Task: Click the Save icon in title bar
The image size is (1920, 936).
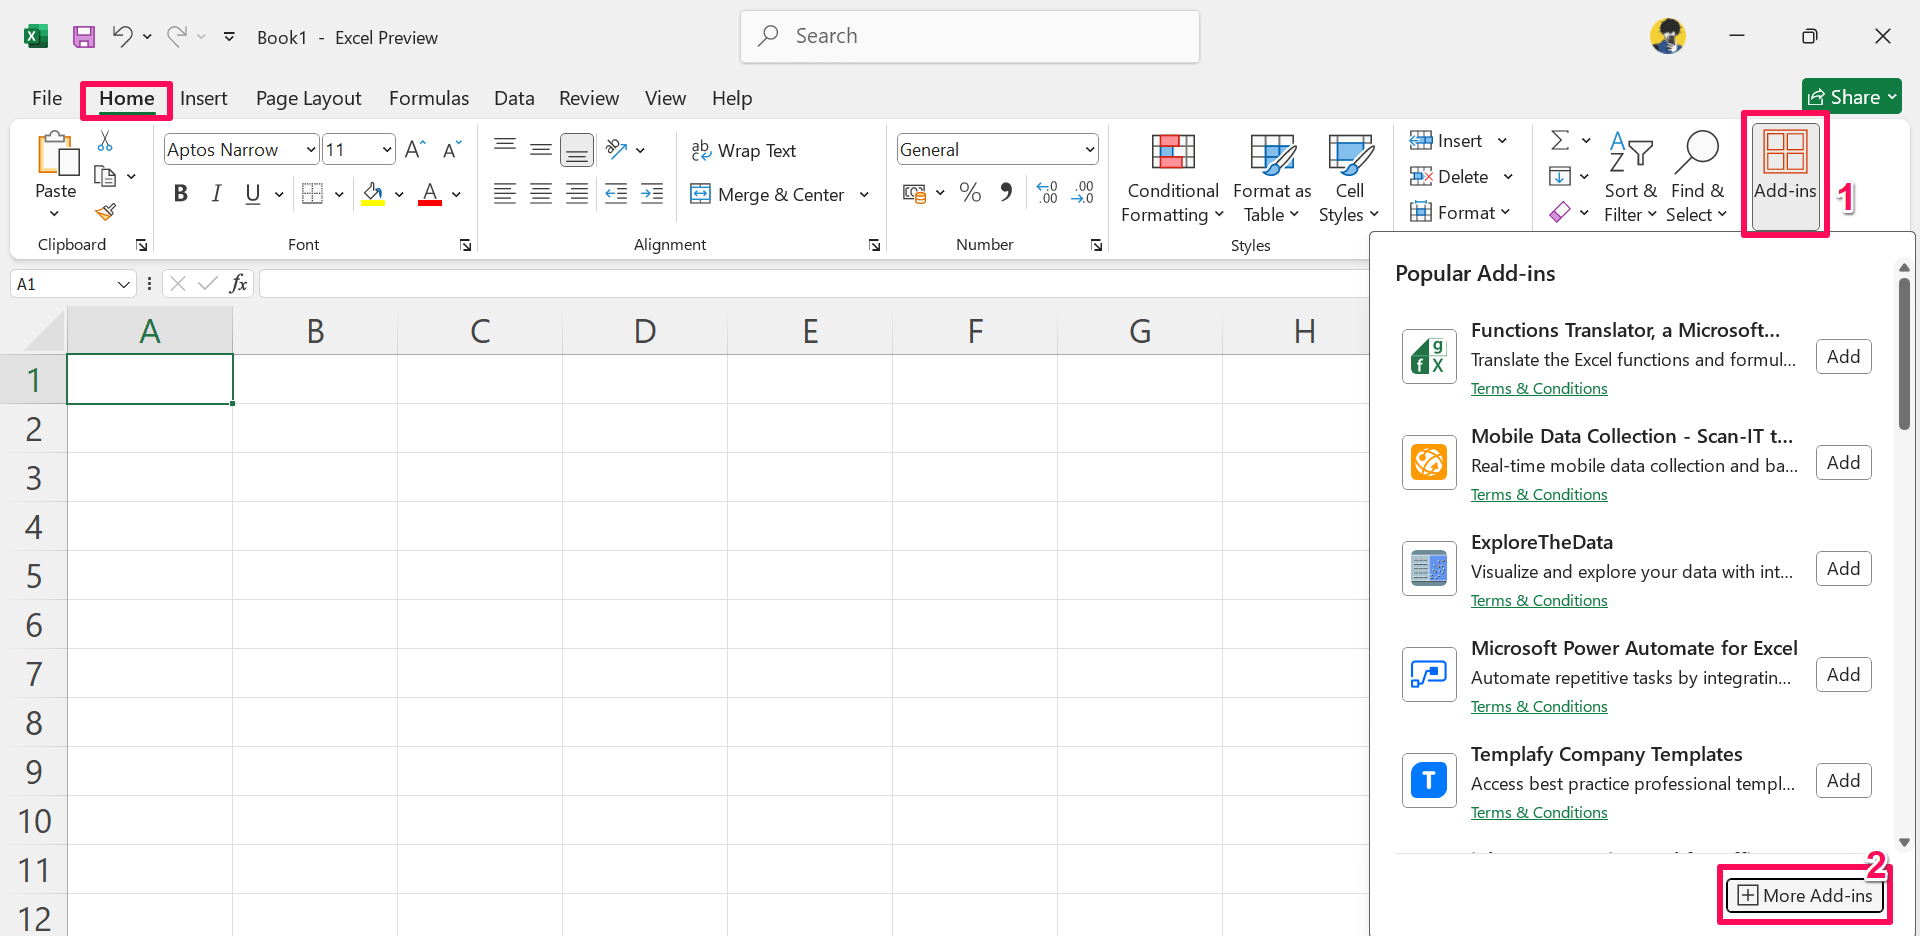Action: pos(84,37)
